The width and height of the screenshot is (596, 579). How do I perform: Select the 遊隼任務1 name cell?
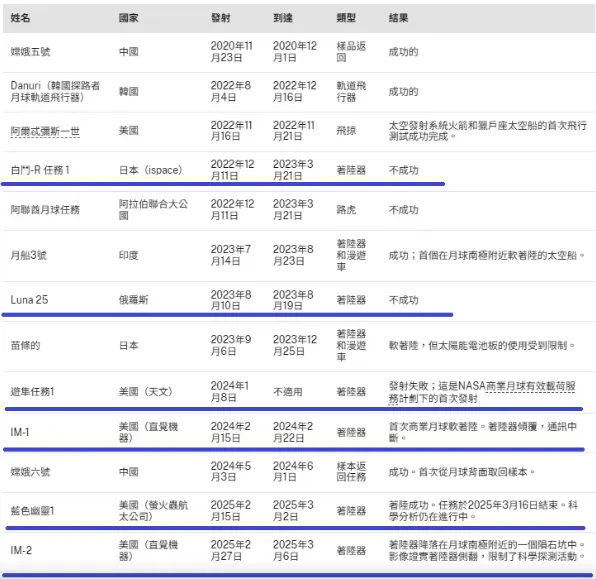point(32,392)
